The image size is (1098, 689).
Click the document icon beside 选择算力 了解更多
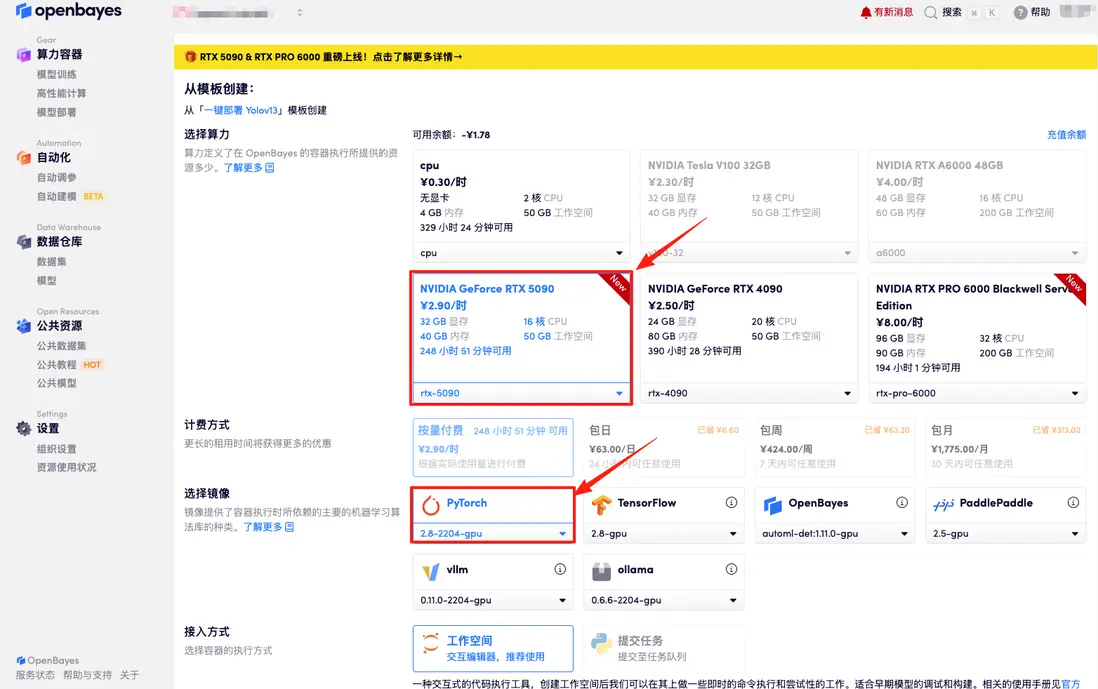(x=270, y=168)
